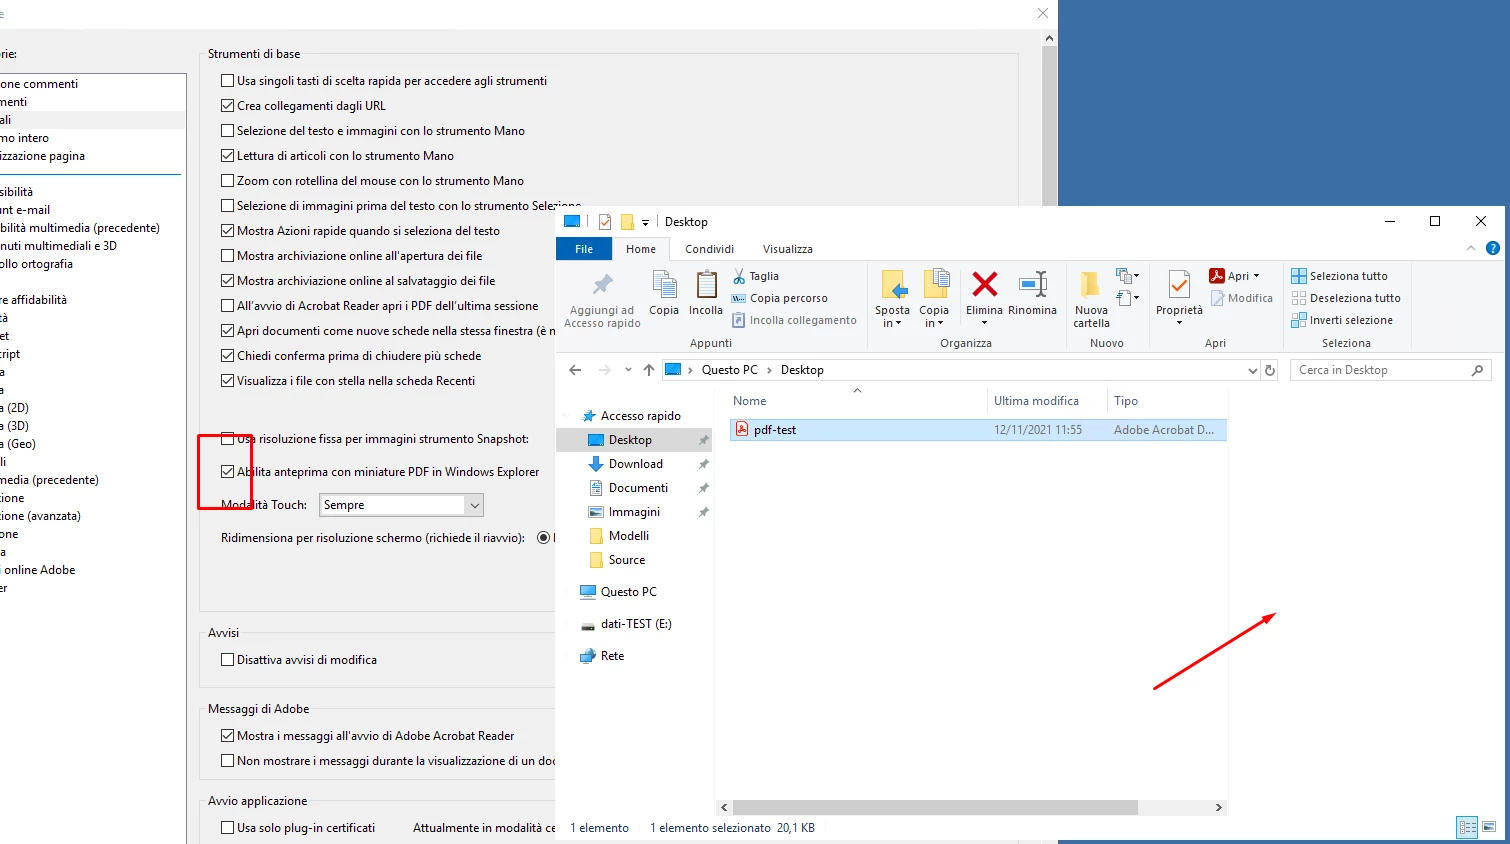Uncheck Crea collegamenti dagli URL
1510x844 pixels.
click(228, 106)
